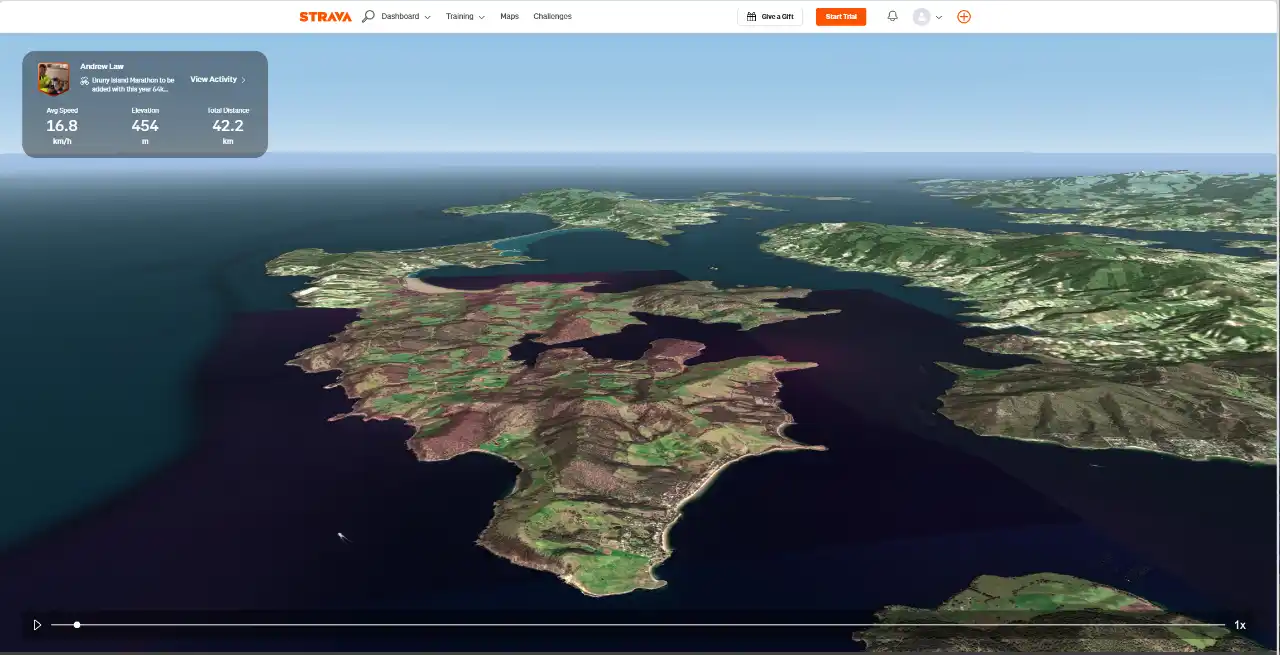Click the athlete photo thumbnail
Screen dimensions: 1280x655
tap(54, 78)
